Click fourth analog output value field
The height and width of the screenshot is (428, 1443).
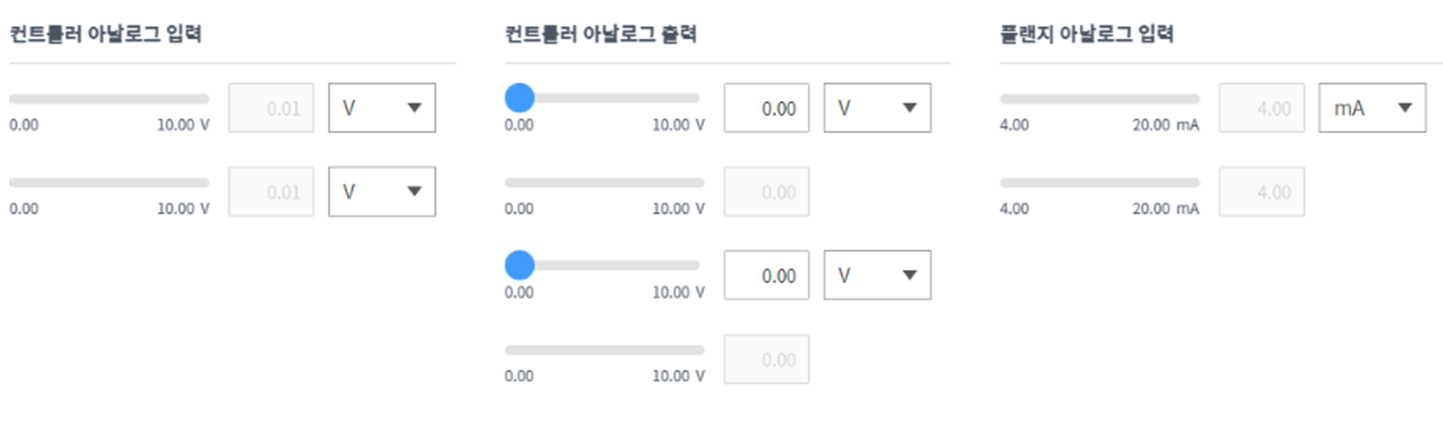coord(766,360)
